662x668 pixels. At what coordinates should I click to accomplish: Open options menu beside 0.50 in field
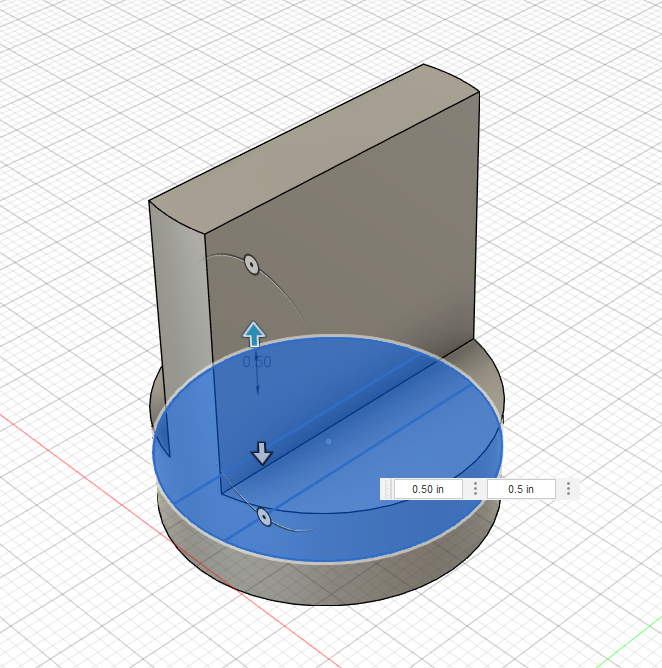[475, 489]
